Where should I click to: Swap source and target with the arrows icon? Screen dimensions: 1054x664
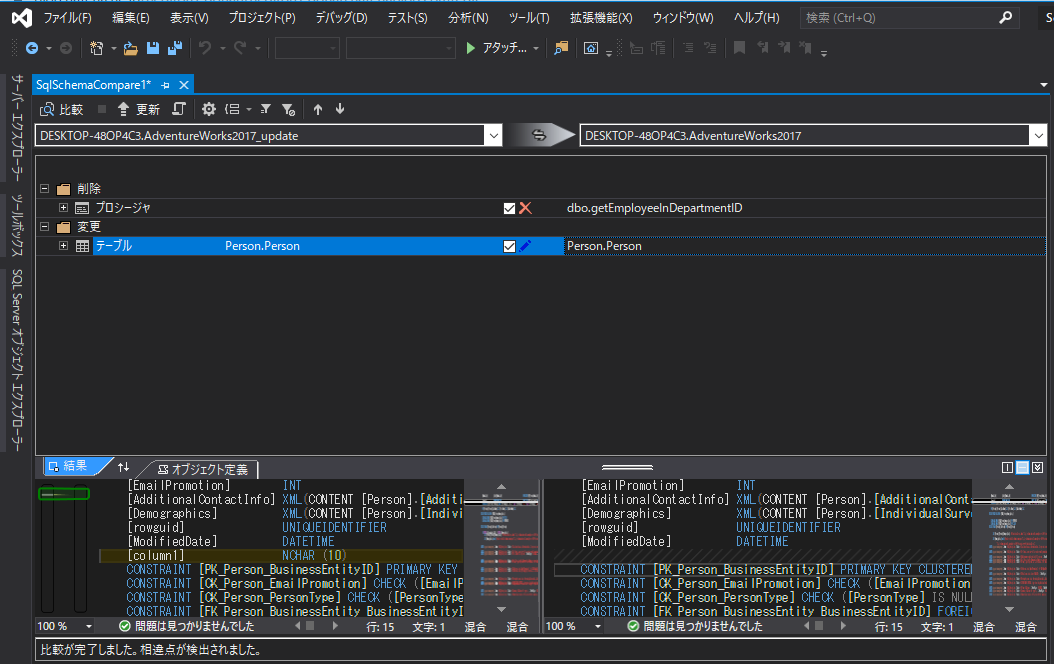tap(539, 135)
